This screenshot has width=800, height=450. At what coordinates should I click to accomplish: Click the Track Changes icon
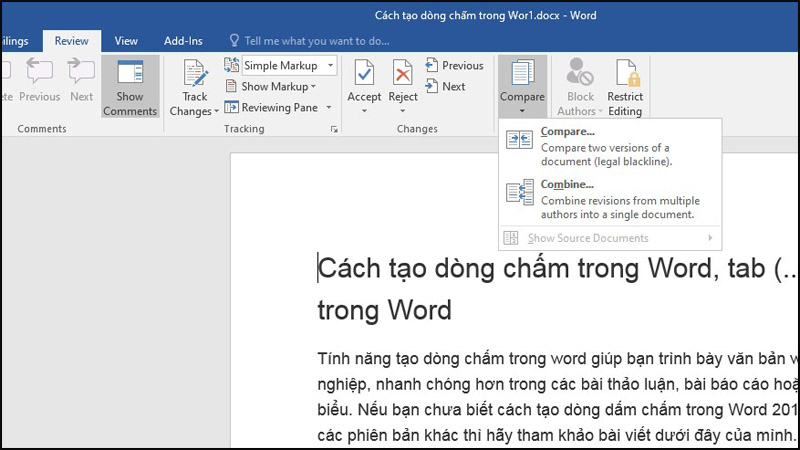195,73
